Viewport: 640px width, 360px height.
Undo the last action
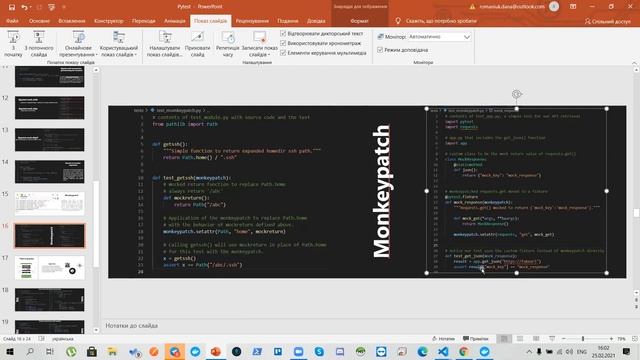[x=24, y=7]
